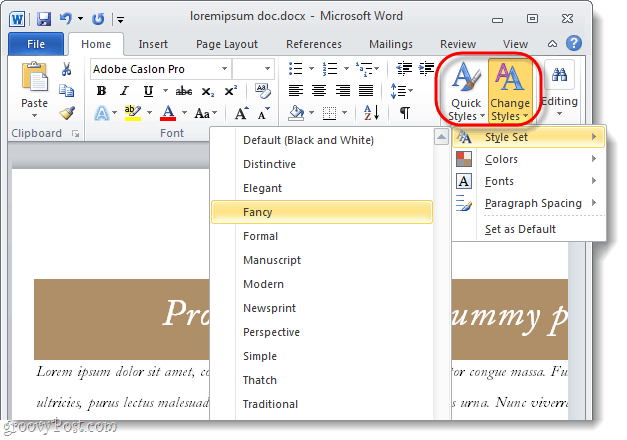Viewport: 627px width, 440px height.
Task: Click Show/Hide paragraph marks icon
Action: pyautogui.click(x=405, y=113)
